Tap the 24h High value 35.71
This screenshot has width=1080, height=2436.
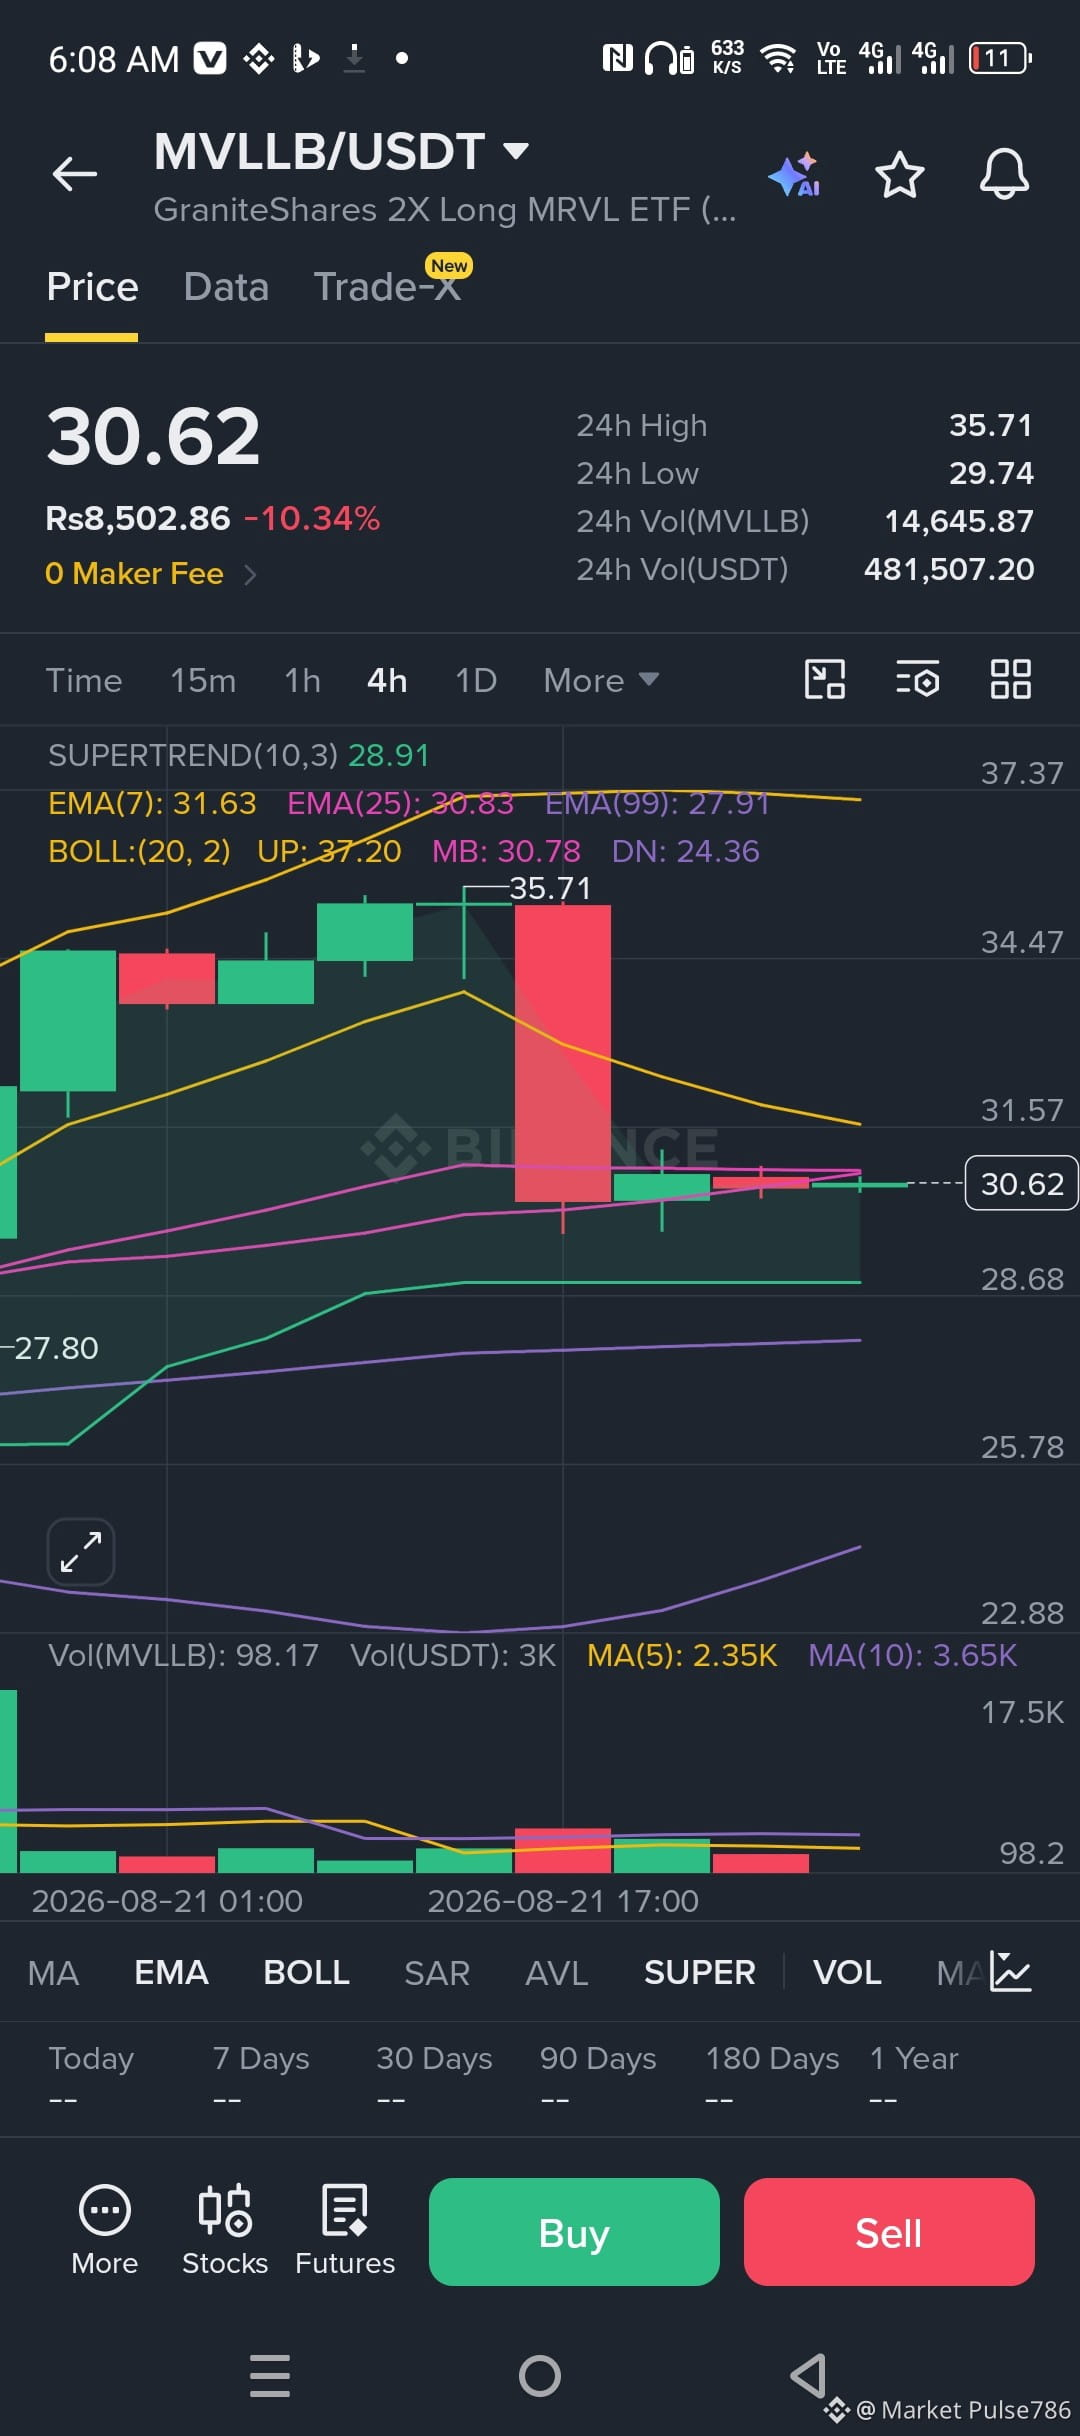pos(991,425)
